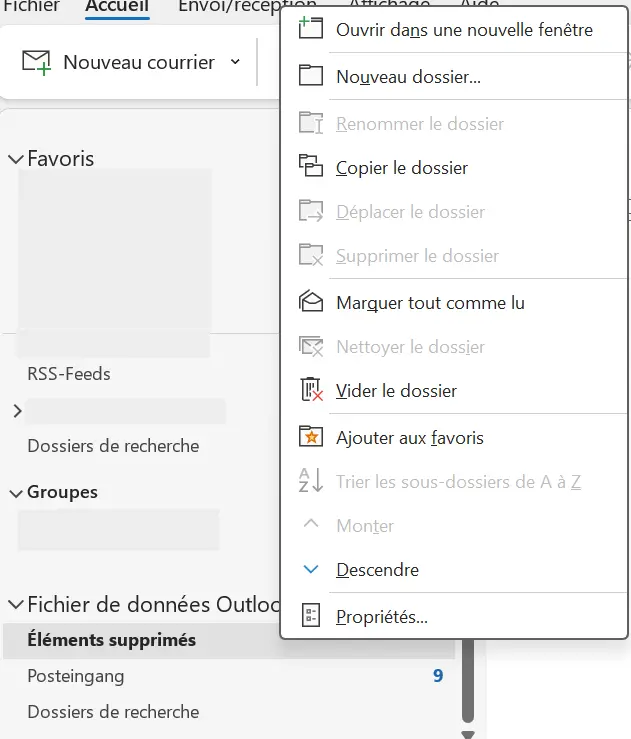
Task: Click the A-Z sort subfolders icon
Action: [x=311, y=480]
